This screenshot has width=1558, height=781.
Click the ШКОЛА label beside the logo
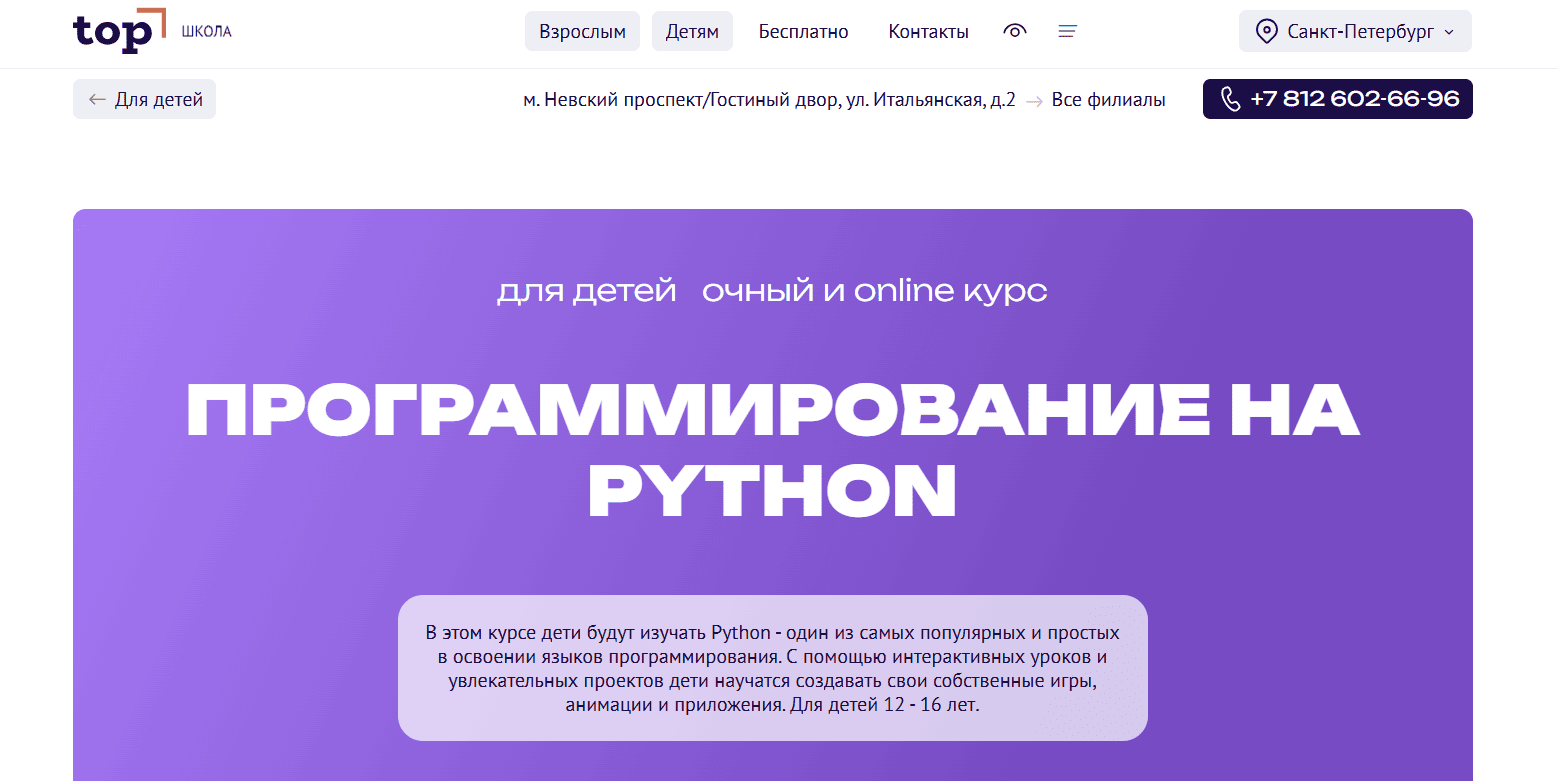pyautogui.click(x=208, y=30)
